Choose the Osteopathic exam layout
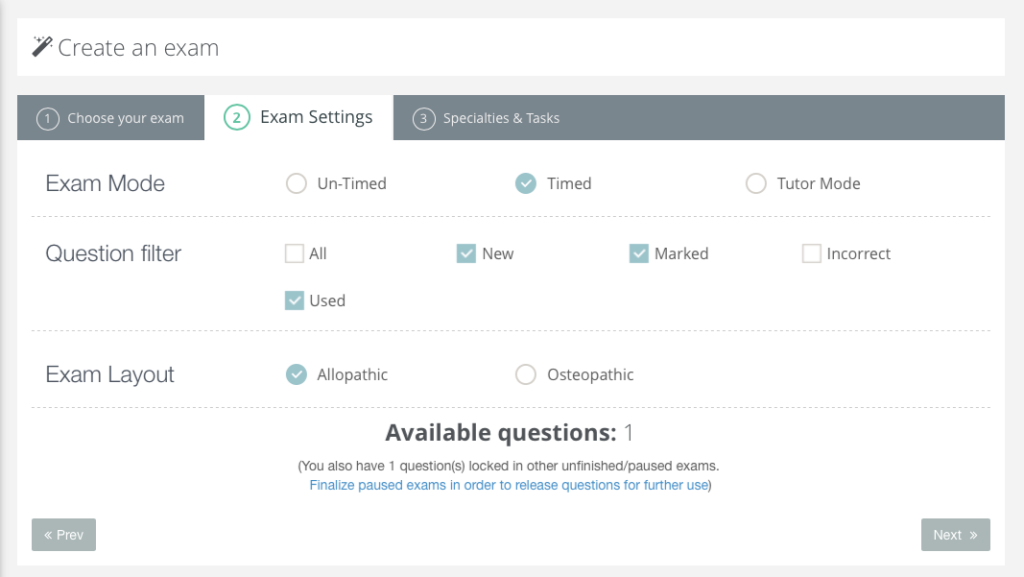 point(526,374)
